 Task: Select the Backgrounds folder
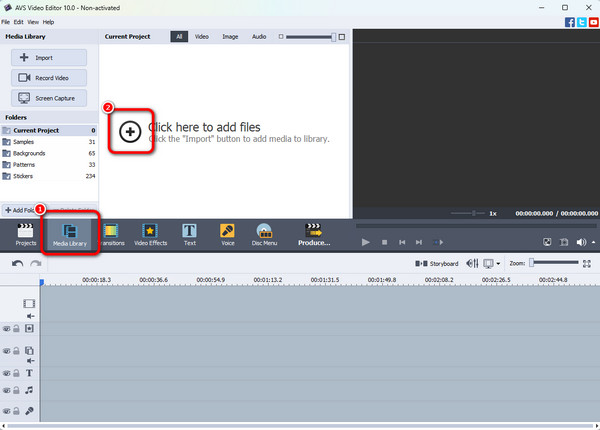coord(49,153)
